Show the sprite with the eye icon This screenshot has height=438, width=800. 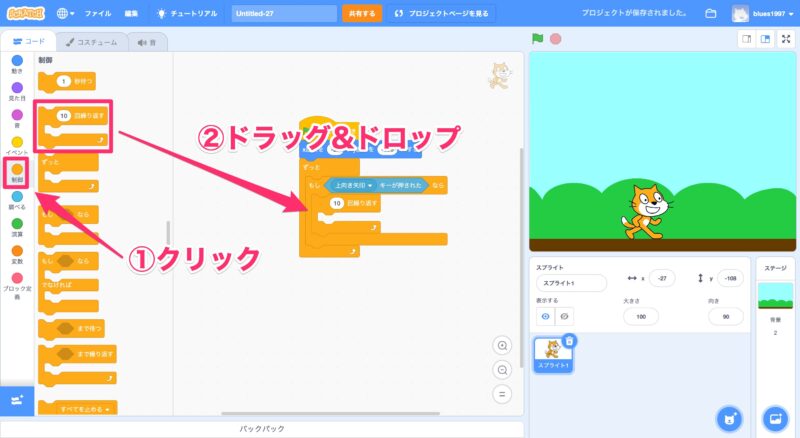pyautogui.click(x=545, y=316)
